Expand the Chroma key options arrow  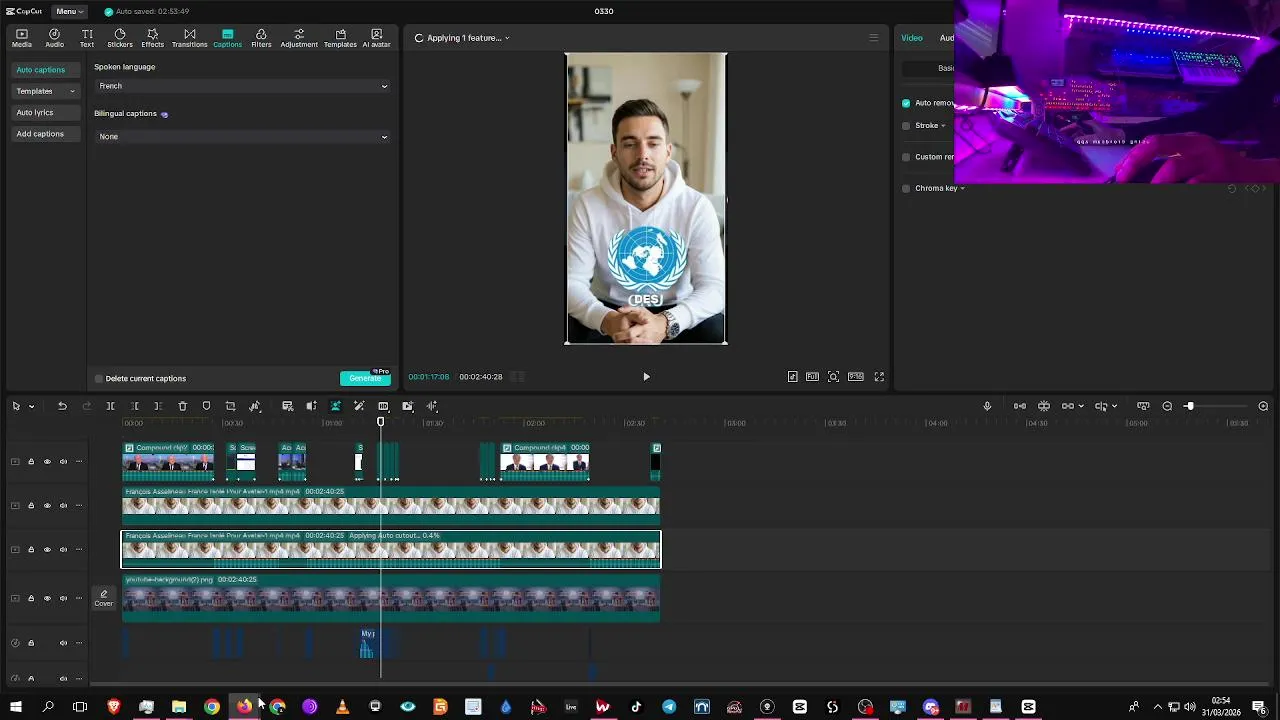click(x=962, y=188)
